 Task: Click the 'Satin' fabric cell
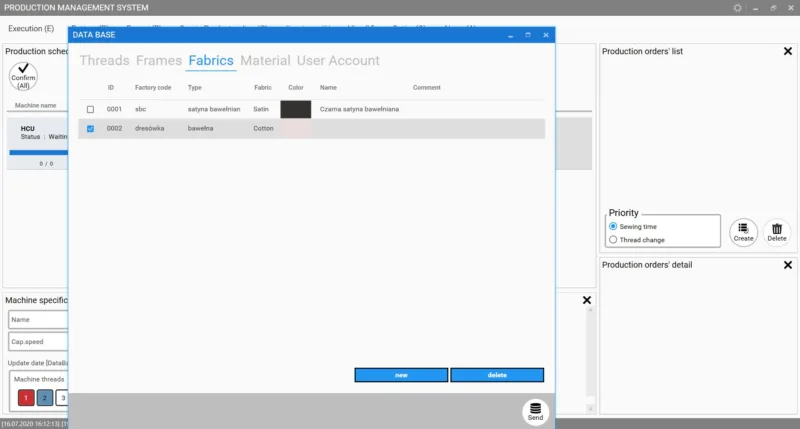point(261,109)
